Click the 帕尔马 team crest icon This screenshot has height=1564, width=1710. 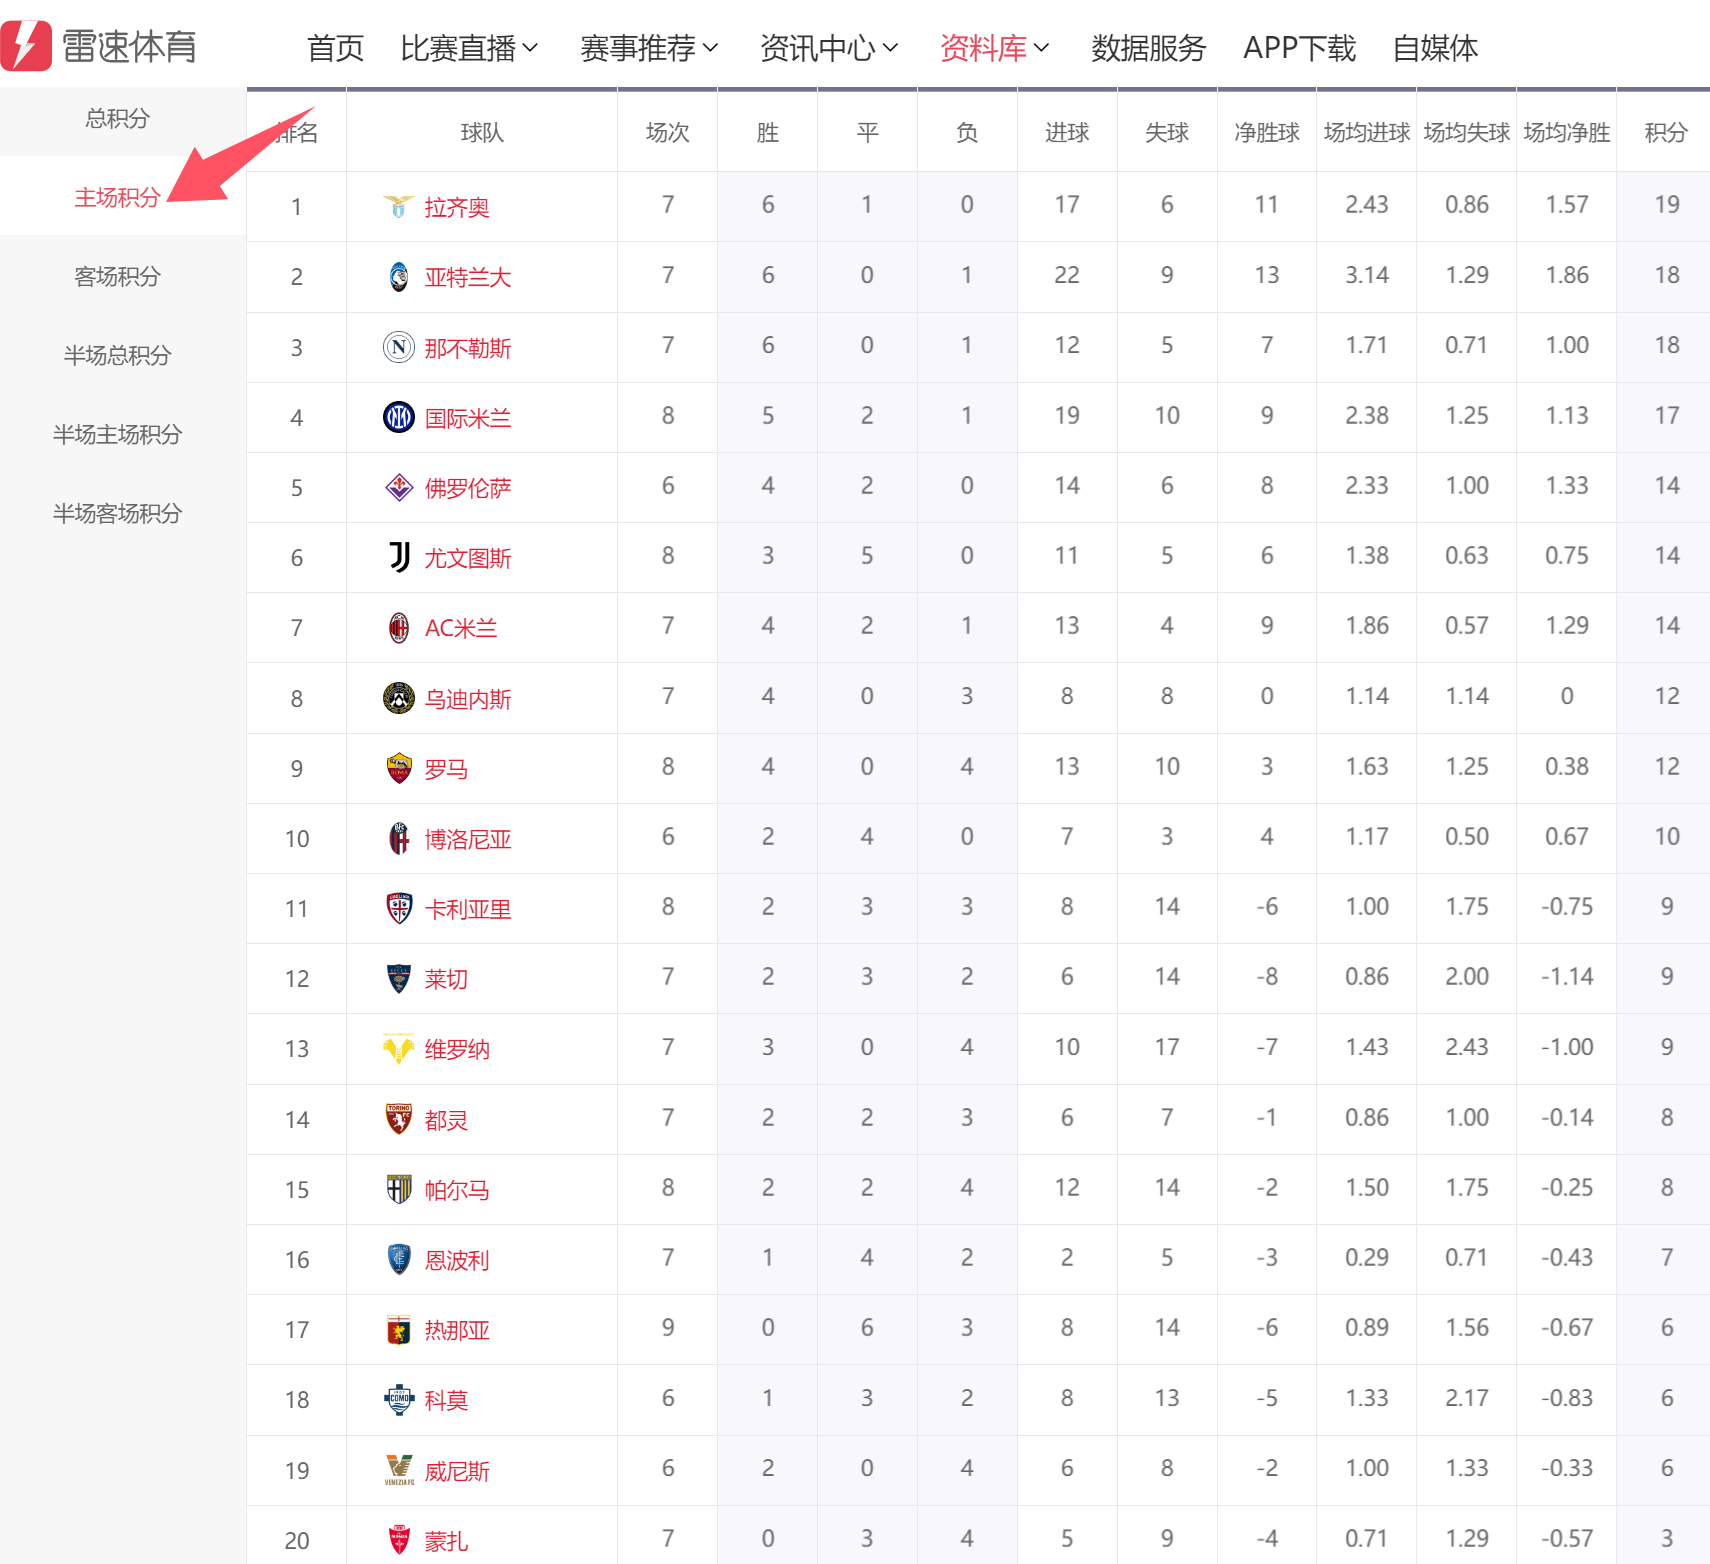399,1189
